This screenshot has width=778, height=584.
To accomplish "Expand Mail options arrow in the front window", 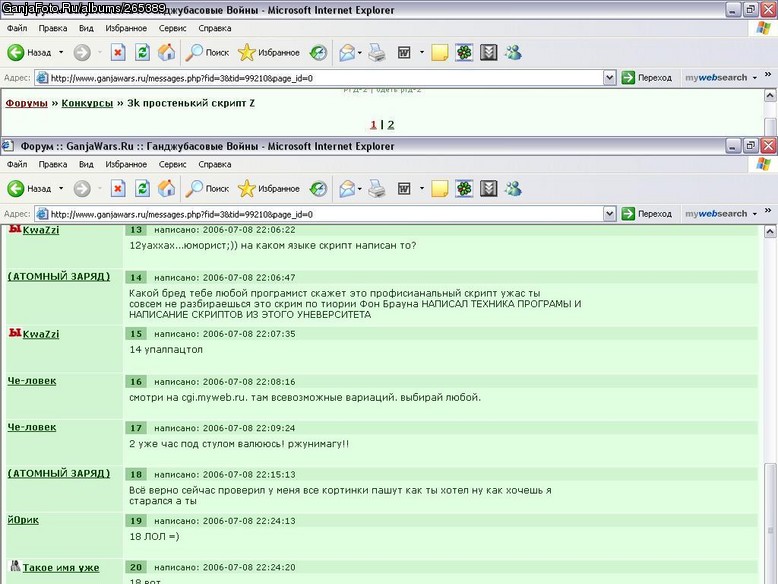I will coord(360,189).
